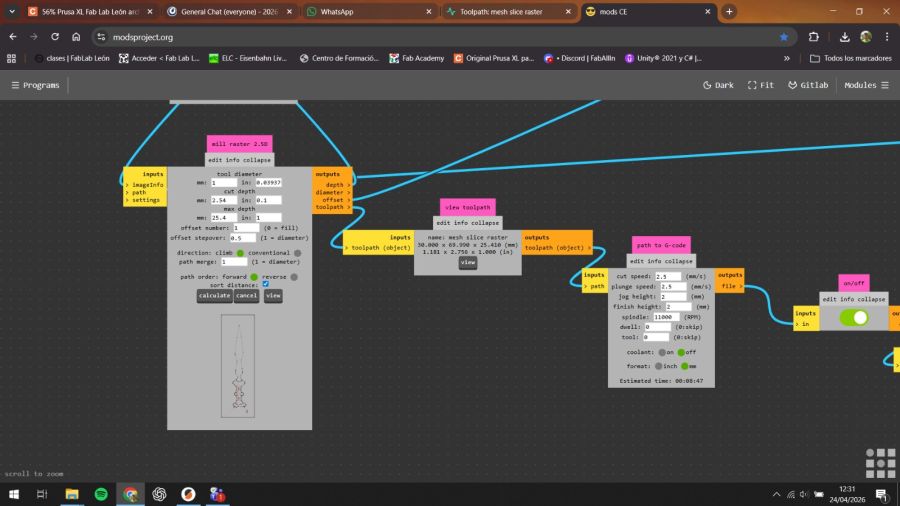Image resolution: width=900 pixels, height=506 pixels.
Task: Click the Fit view button
Action: coord(761,85)
